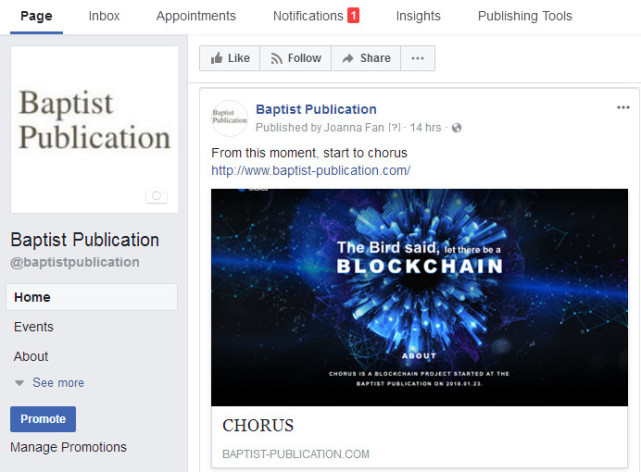
Task: Click the camera icon on profile picture
Action: pos(156,195)
